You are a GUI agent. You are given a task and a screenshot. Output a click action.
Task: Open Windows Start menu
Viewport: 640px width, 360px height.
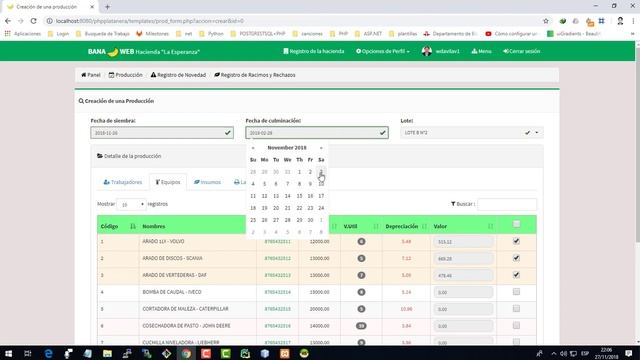[8, 353]
